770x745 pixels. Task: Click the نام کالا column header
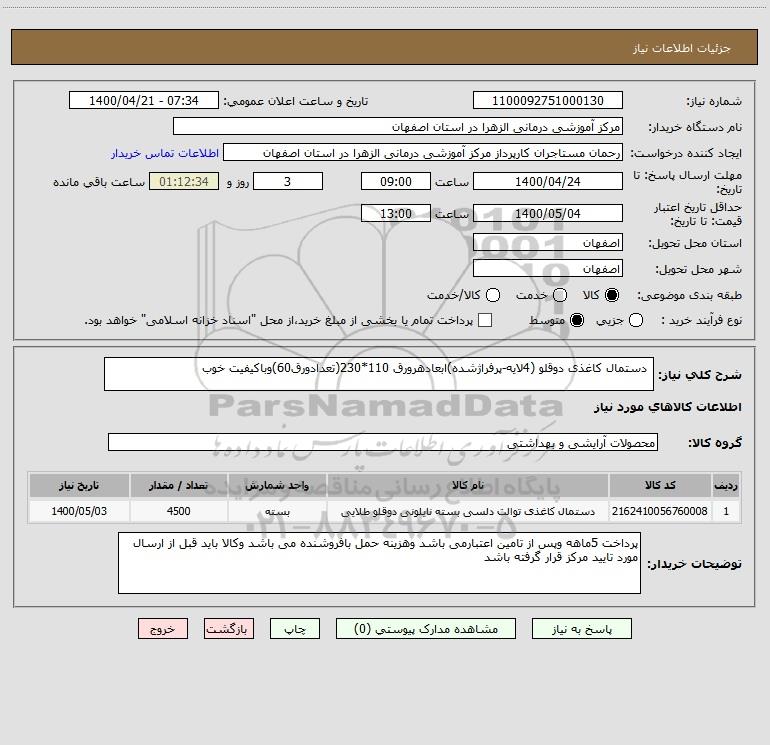pyautogui.click(x=468, y=485)
